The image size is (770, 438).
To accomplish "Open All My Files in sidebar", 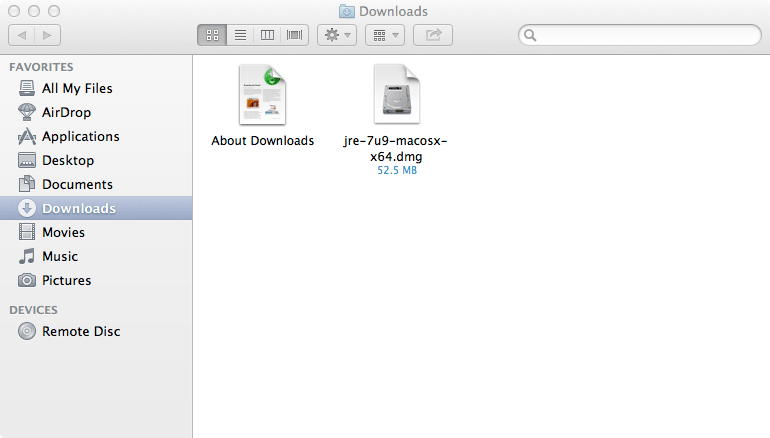I will pyautogui.click(x=76, y=88).
